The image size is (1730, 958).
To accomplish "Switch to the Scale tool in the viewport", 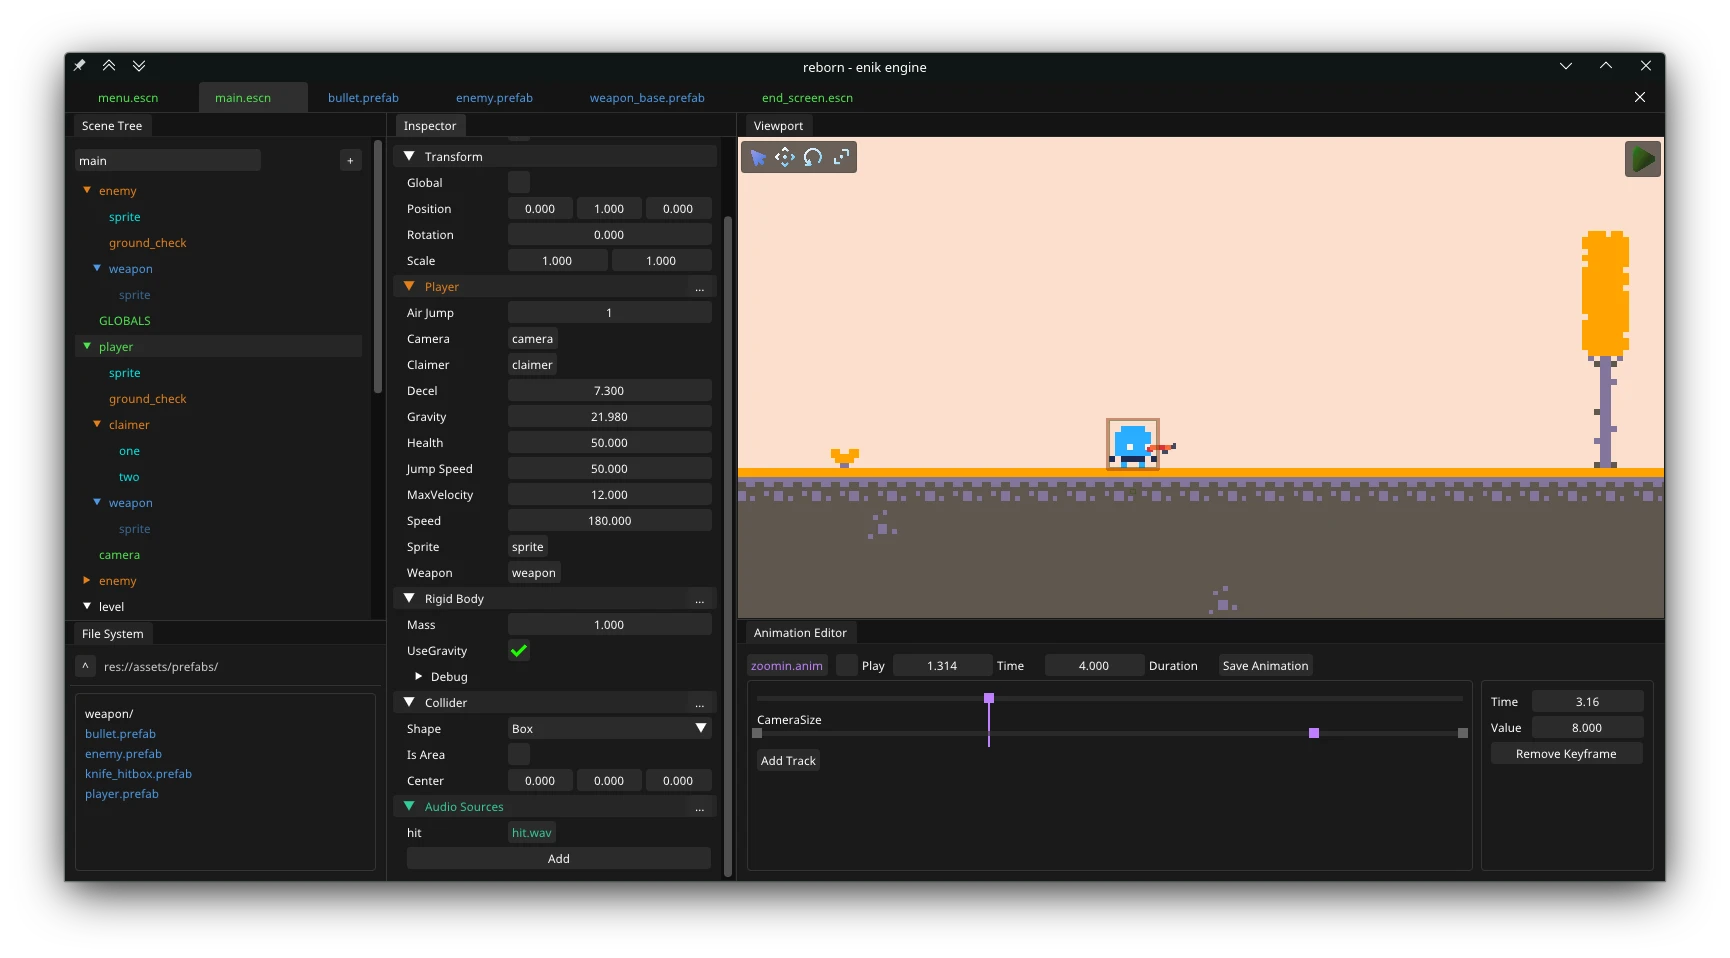I will point(841,157).
